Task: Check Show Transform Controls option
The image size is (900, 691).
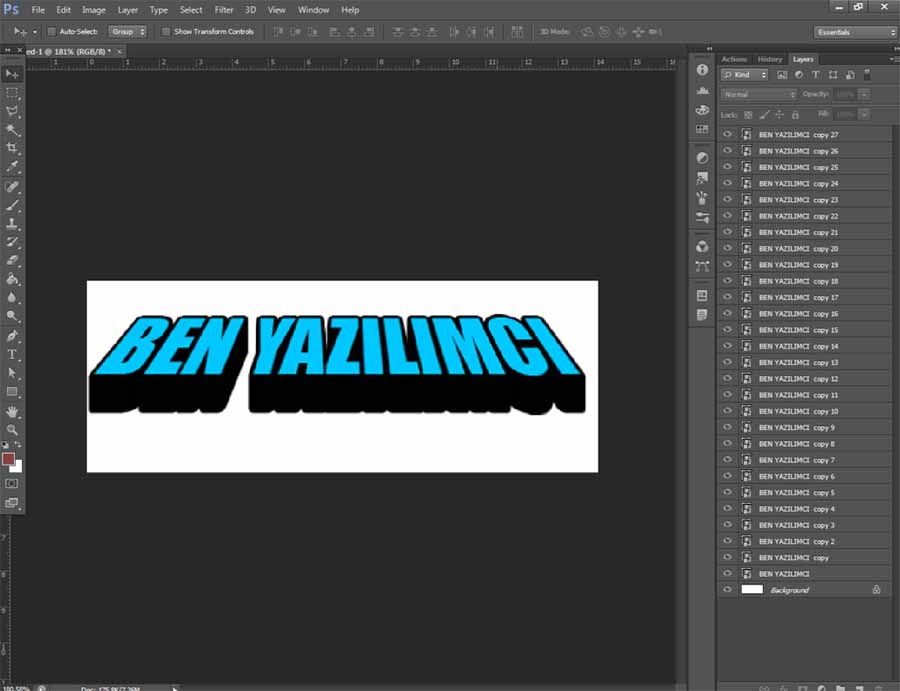Action: click(166, 32)
